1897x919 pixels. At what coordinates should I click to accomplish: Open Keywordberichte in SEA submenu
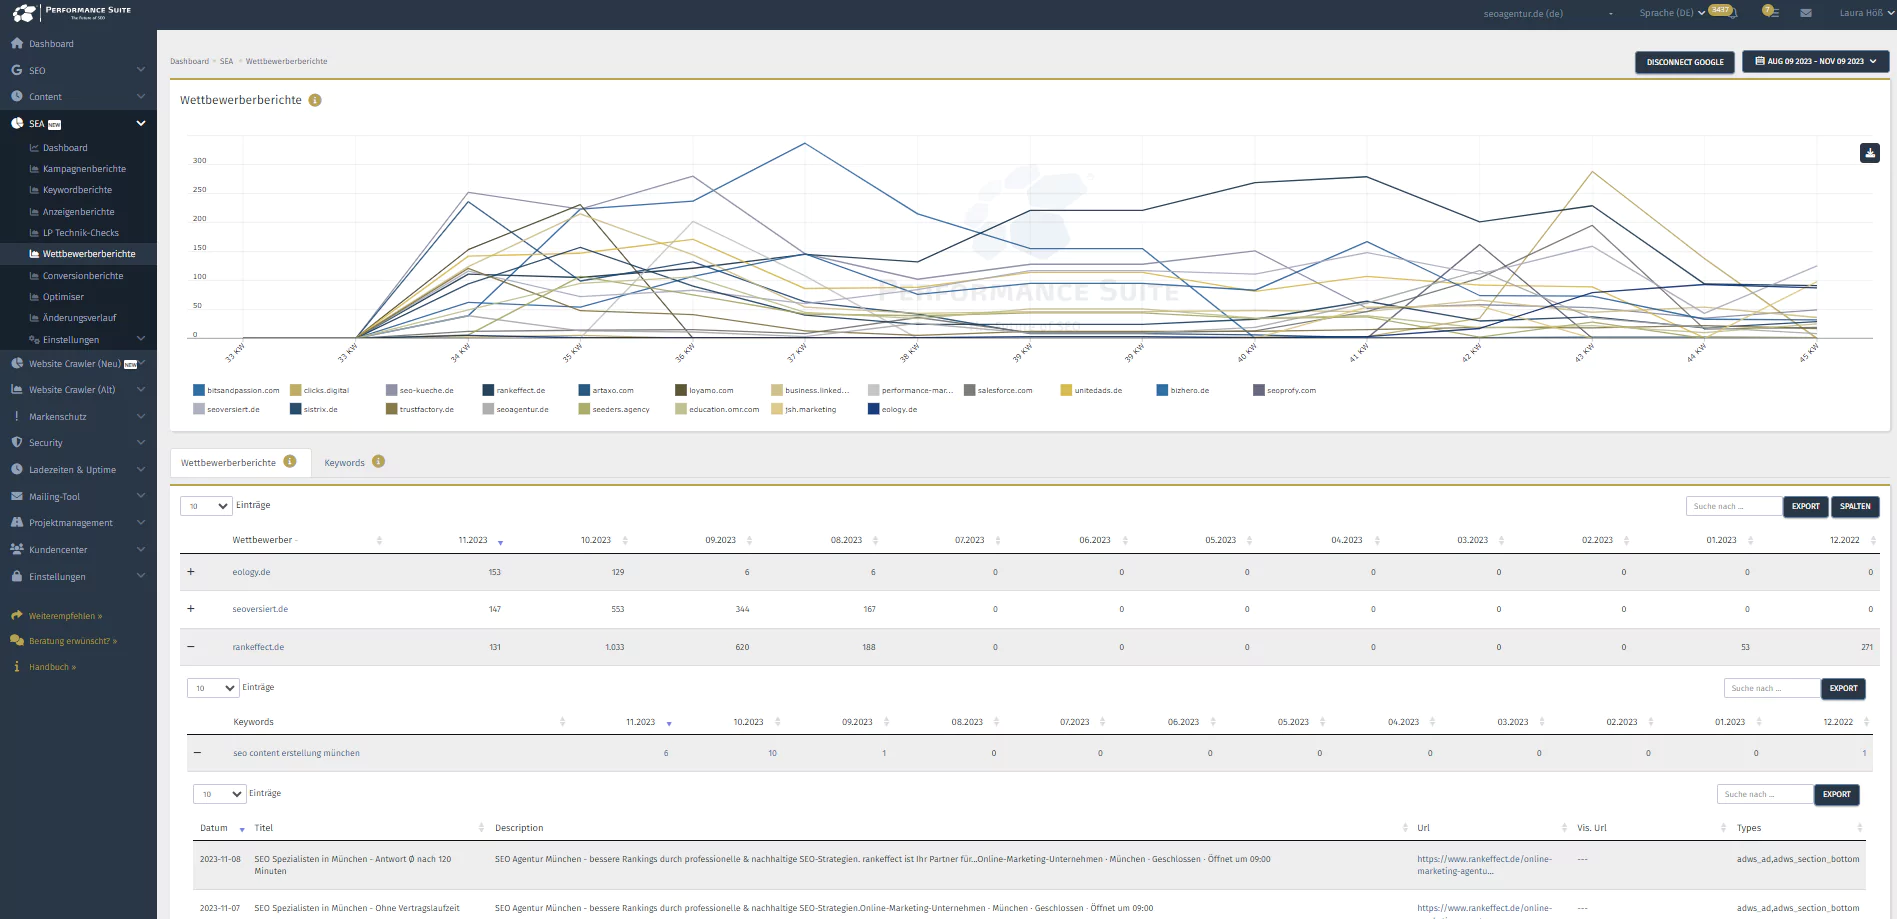tap(77, 190)
